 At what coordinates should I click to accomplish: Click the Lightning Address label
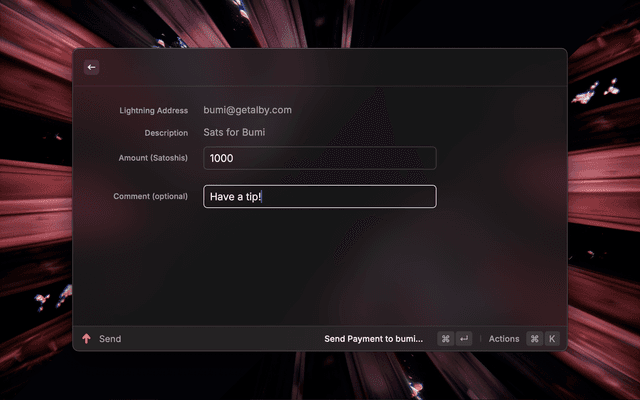154,110
